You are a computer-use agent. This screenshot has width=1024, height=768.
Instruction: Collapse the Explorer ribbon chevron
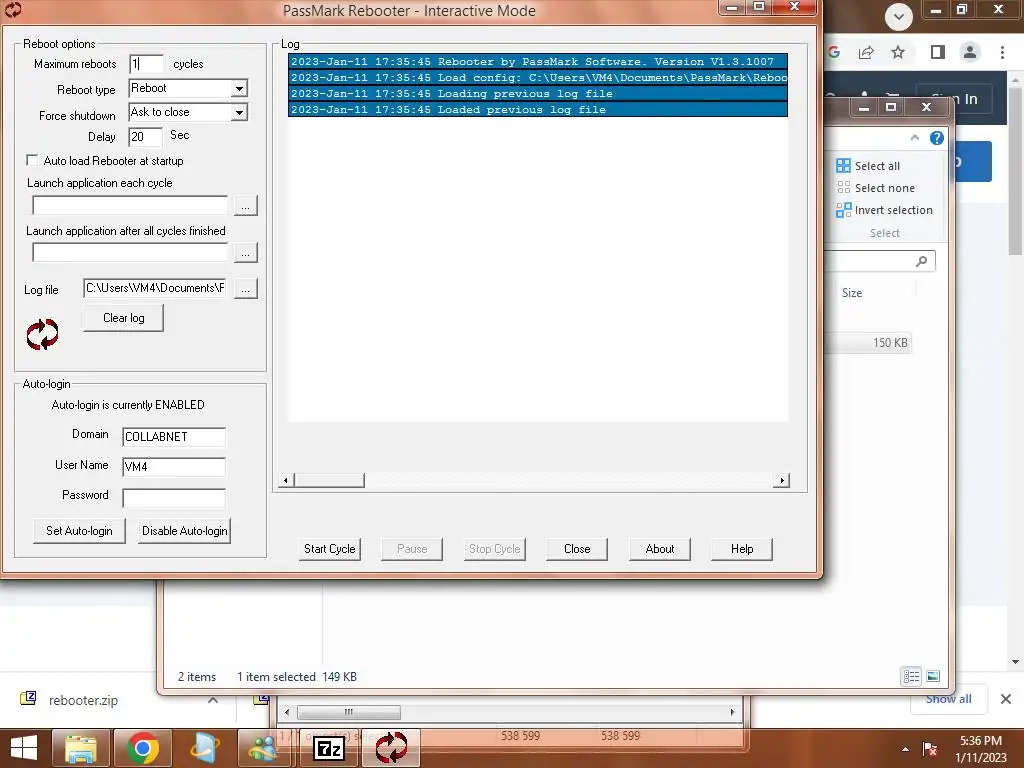pos(915,138)
